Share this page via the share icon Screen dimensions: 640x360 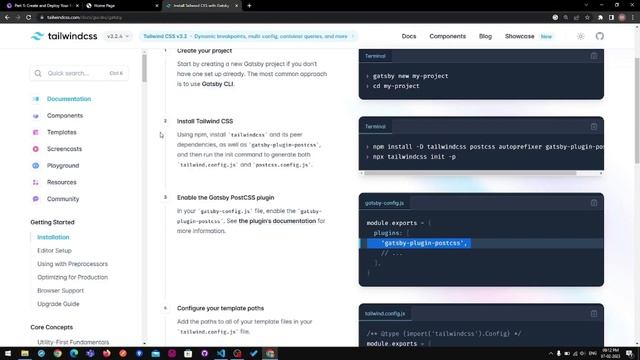[x=576, y=18]
